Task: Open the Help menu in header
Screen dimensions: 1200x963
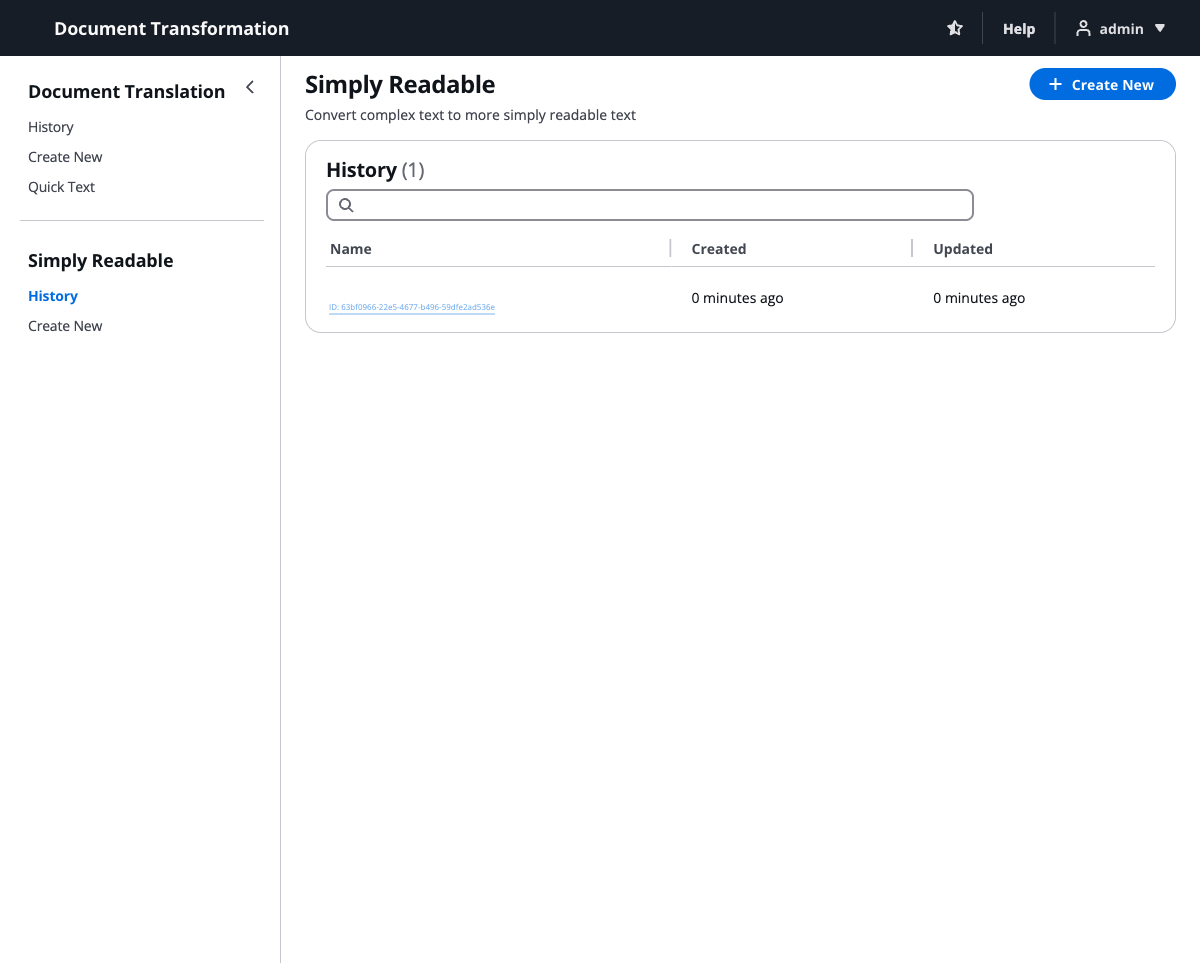Action: tap(1018, 29)
